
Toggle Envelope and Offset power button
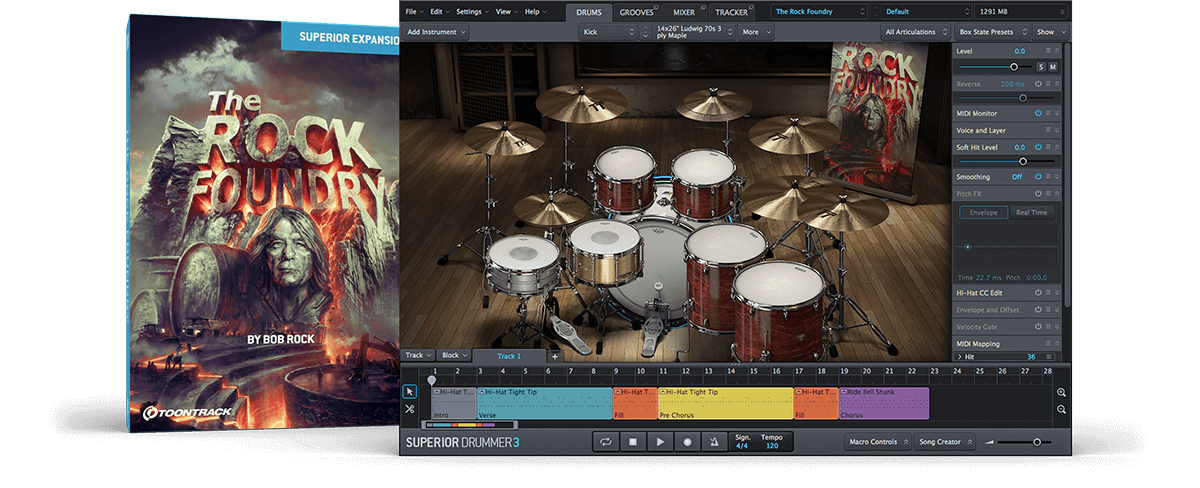click(x=1038, y=310)
